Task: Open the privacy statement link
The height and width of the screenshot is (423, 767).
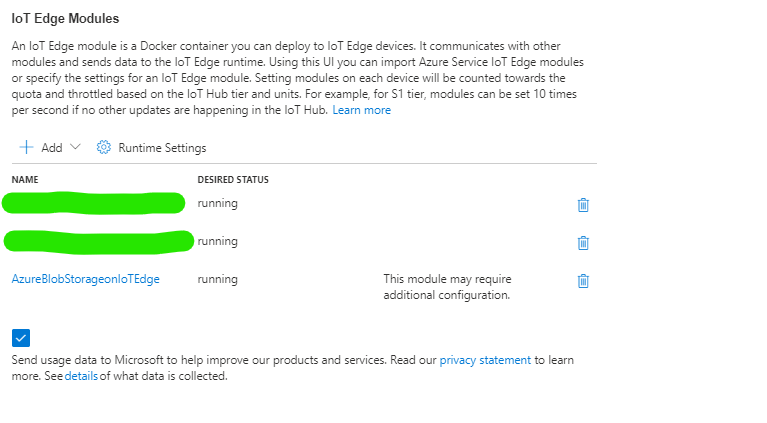Action: [x=485, y=359]
